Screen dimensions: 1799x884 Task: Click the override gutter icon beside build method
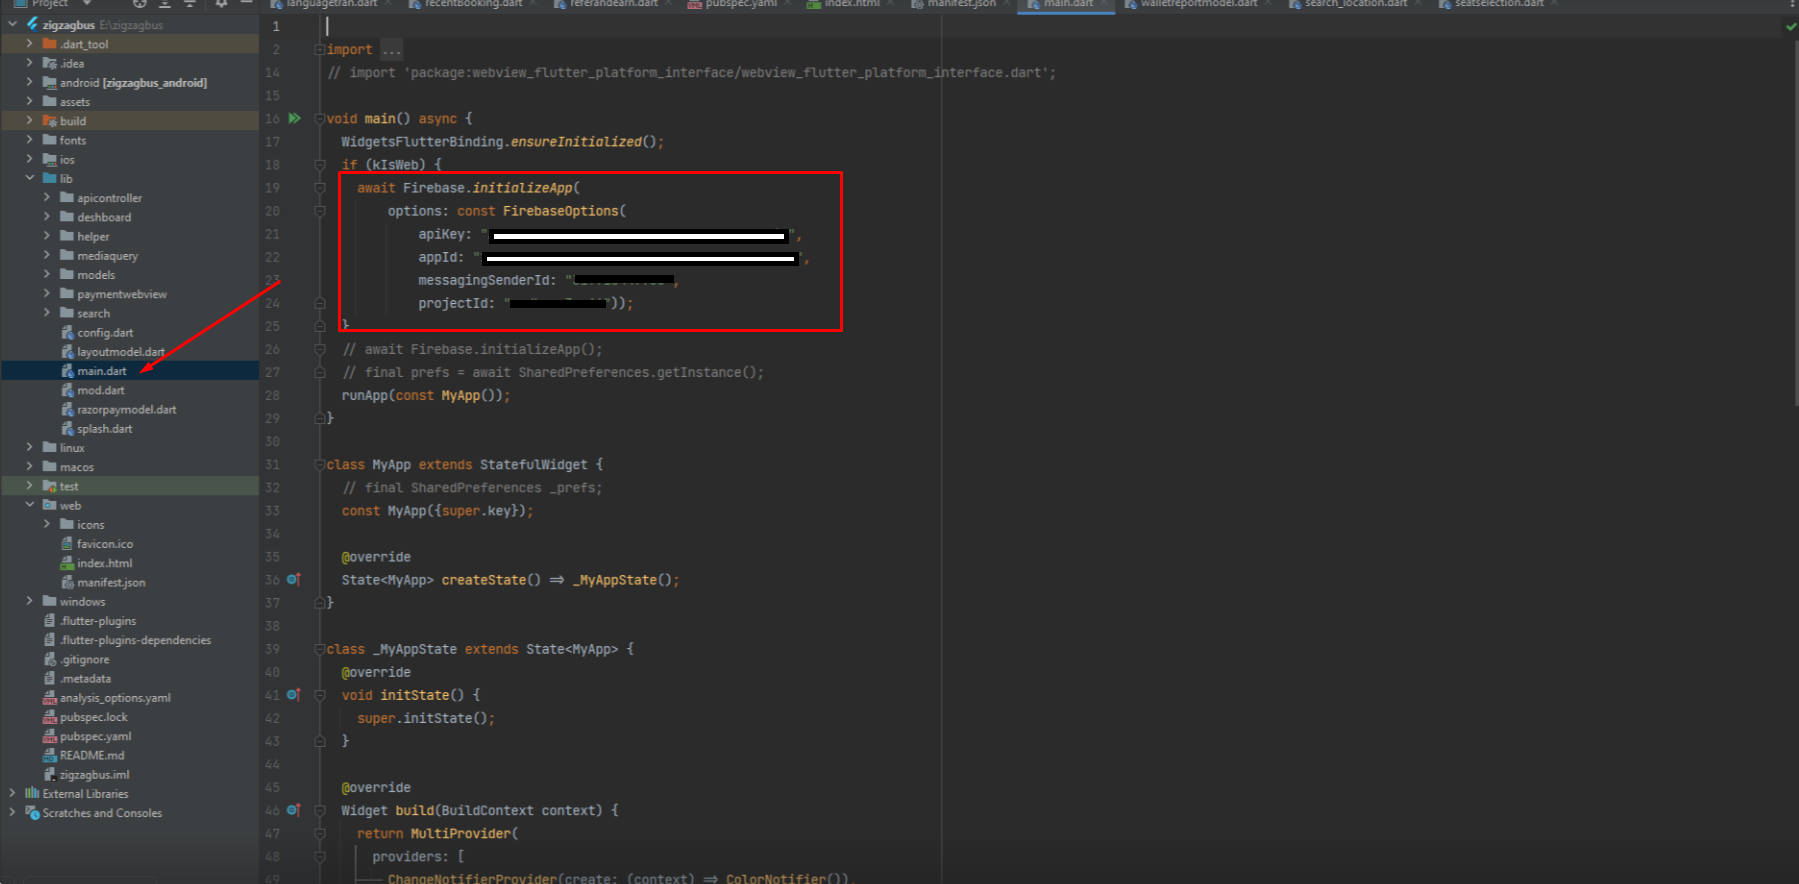[293, 810]
